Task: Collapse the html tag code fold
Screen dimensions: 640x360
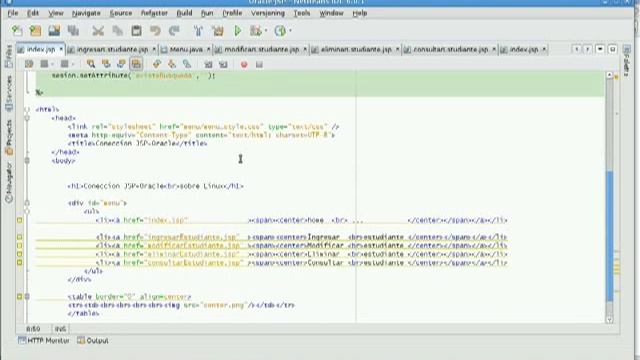Action: (x=27, y=109)
